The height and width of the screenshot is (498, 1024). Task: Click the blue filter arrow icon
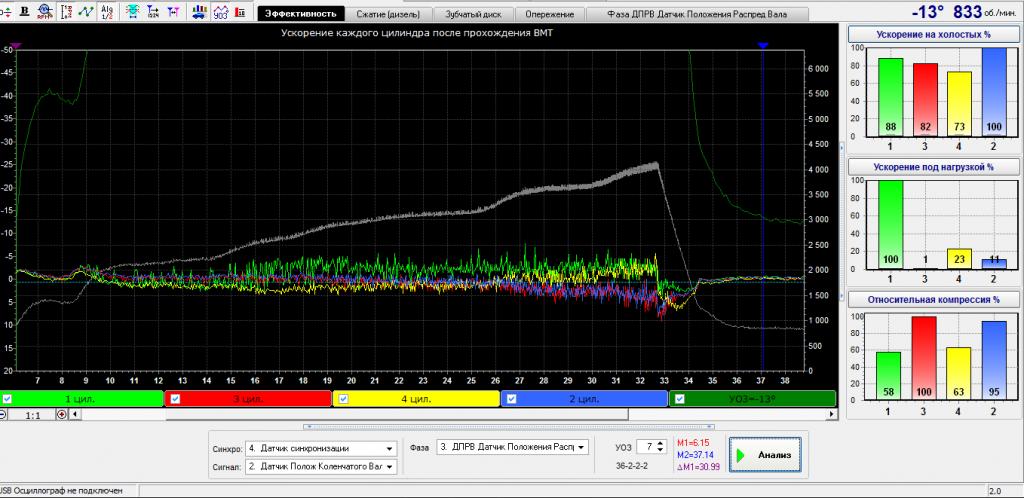153,11
